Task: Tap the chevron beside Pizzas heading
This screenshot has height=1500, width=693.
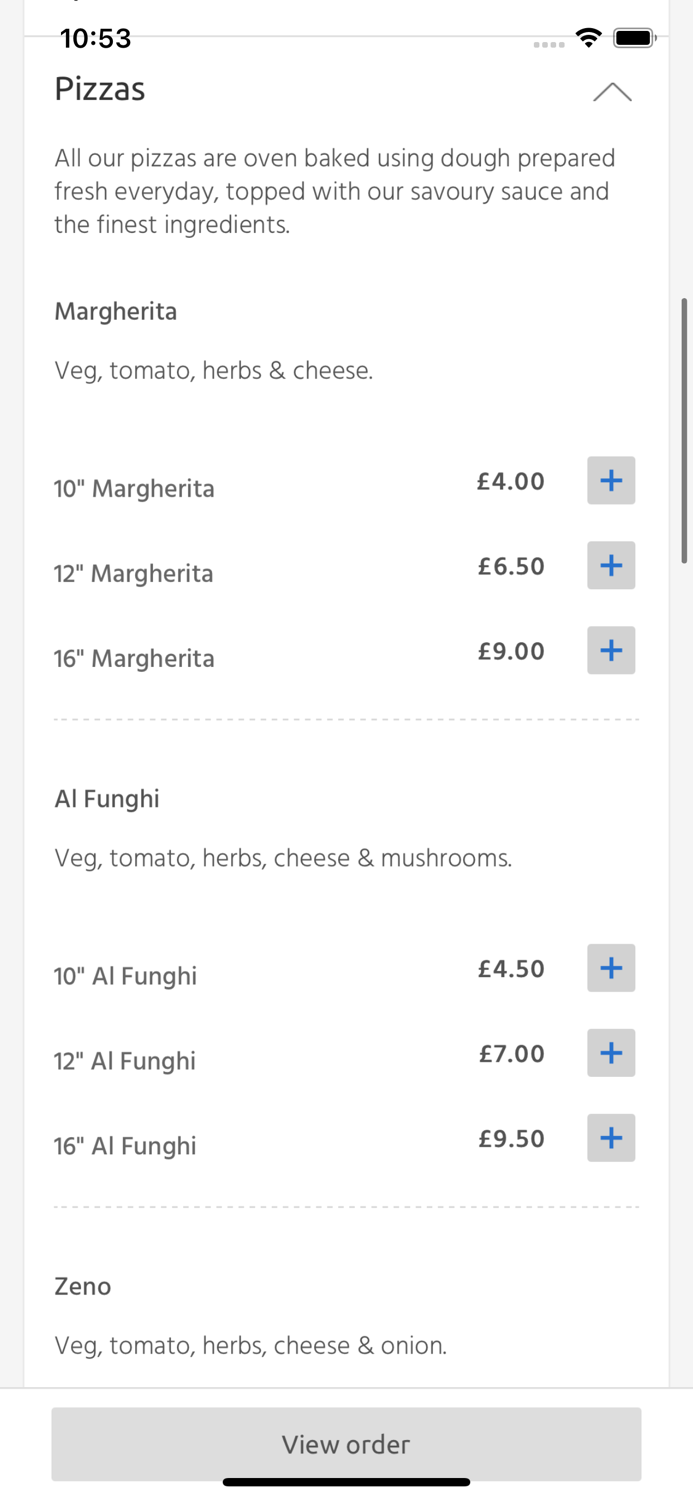Action: pos(613,92)
